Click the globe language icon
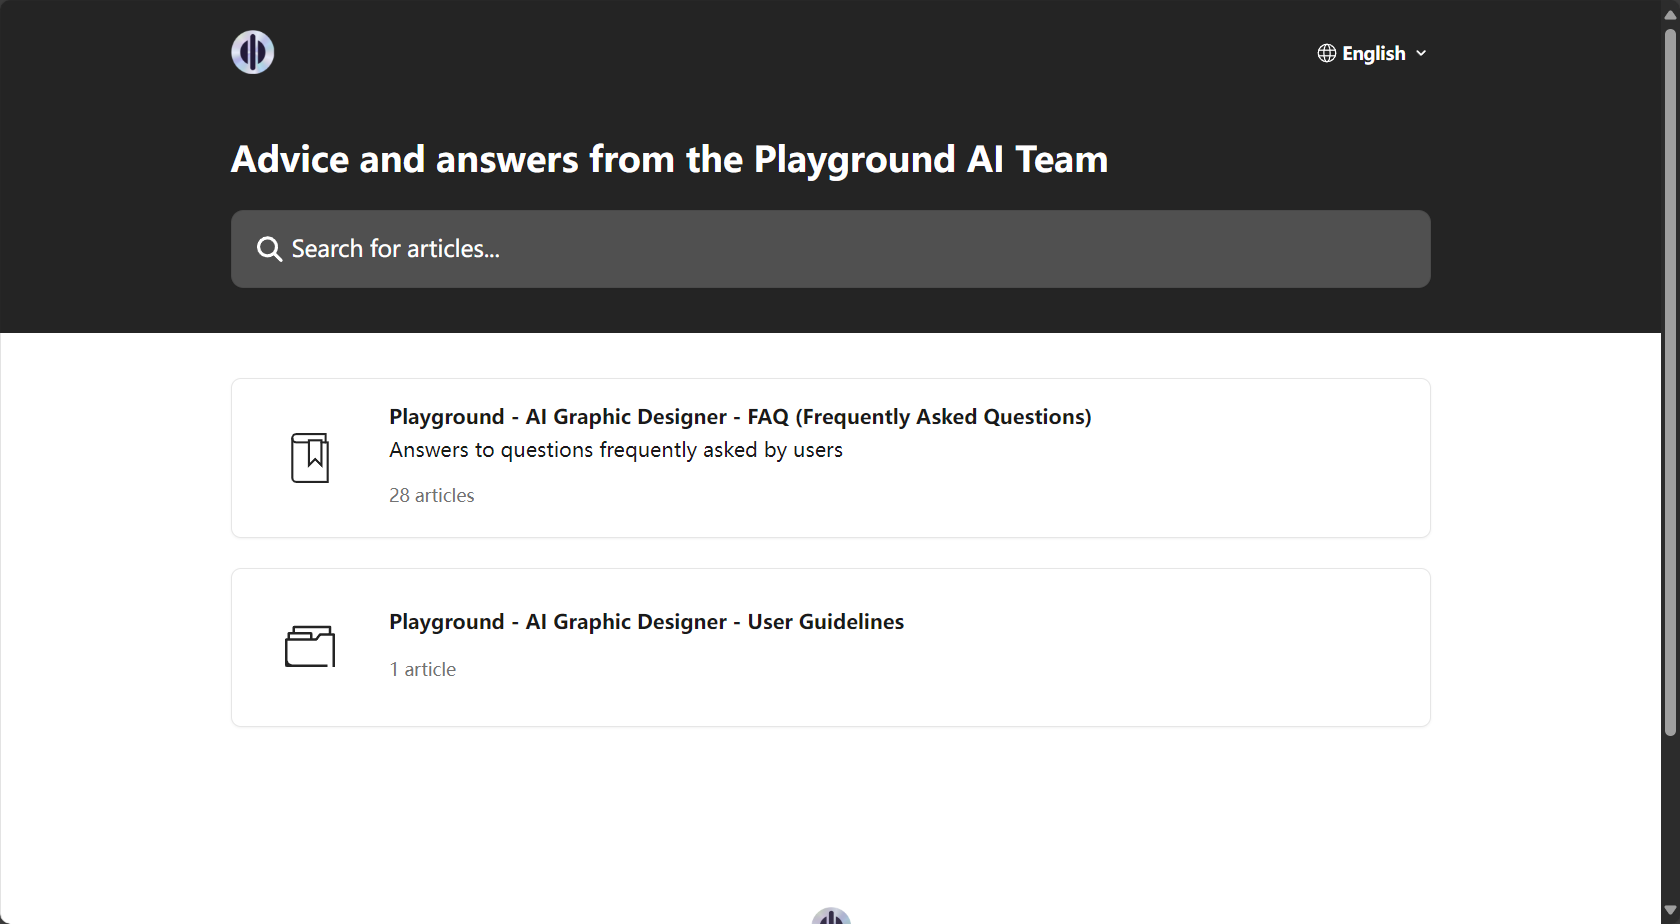The width and height of the screenshot is (1680, 924). pyautogui.click(x=1327, y=53)
